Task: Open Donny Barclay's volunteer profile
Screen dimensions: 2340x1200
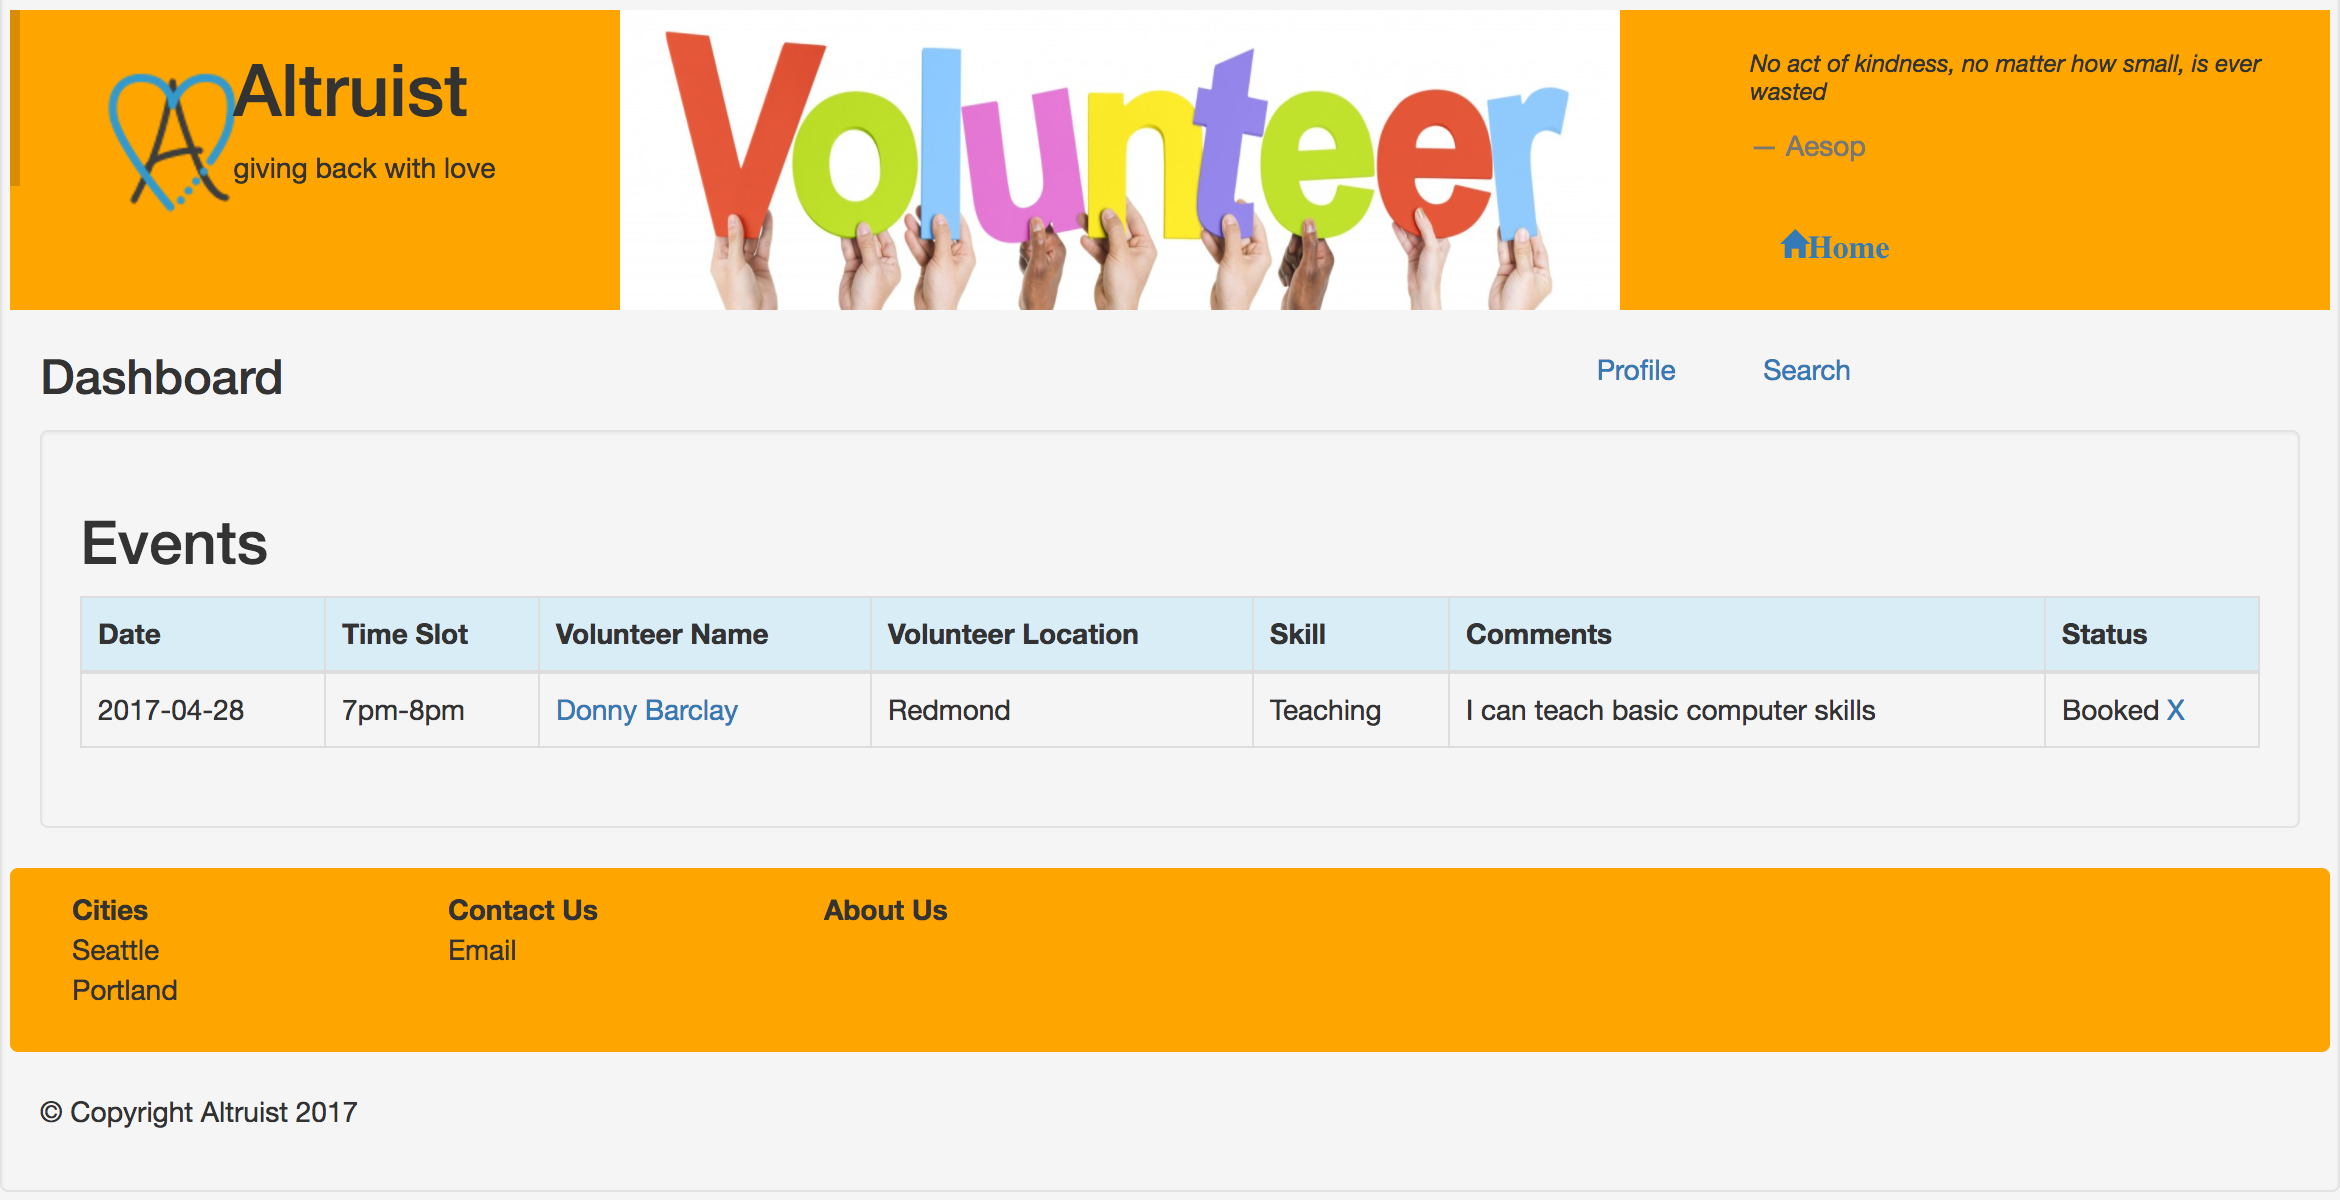Action: pos(646,710)
